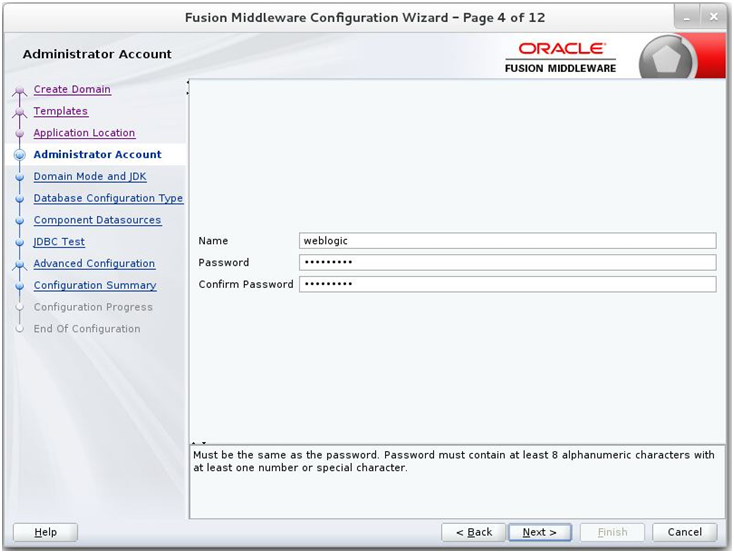Screen dimensions: 734x553
Task: Go to the Templates step
Action: [x=60, y=111]
